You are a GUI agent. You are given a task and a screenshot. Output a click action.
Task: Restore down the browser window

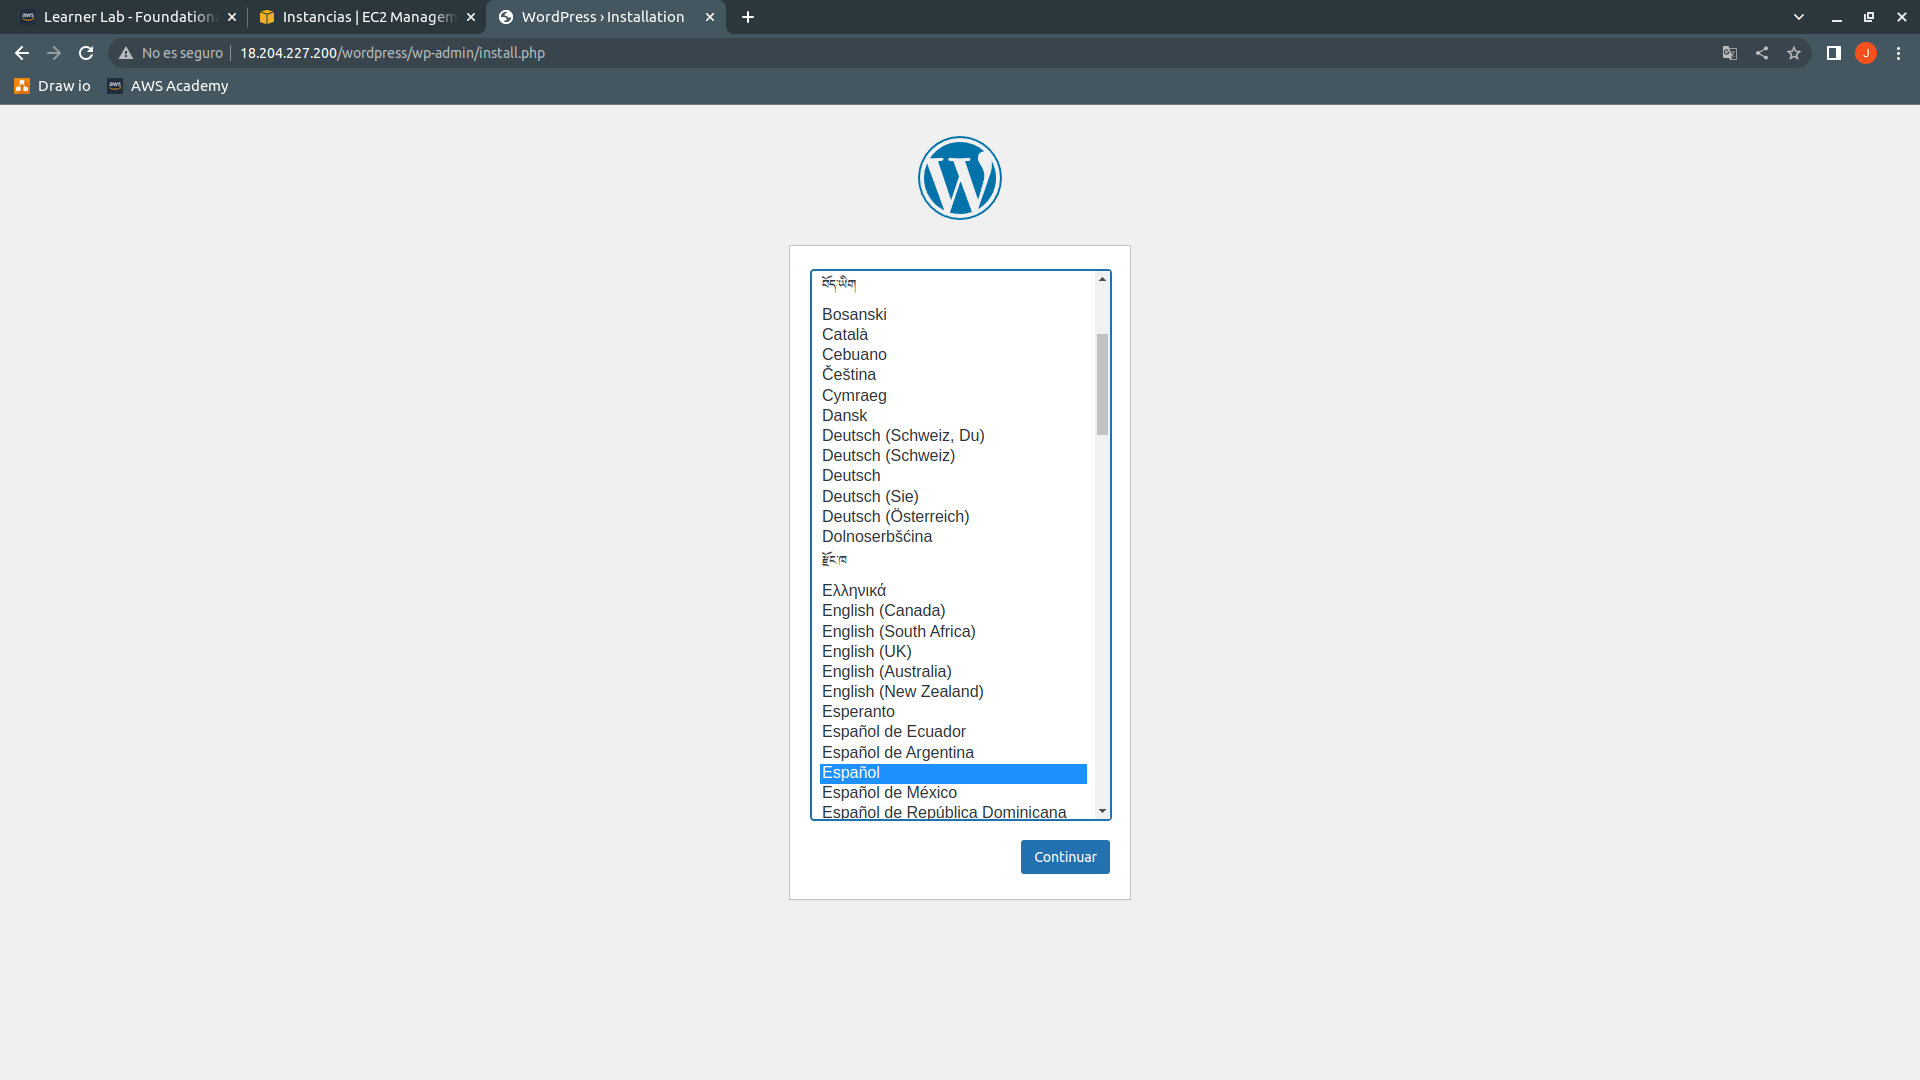[x=1868, y=17]
